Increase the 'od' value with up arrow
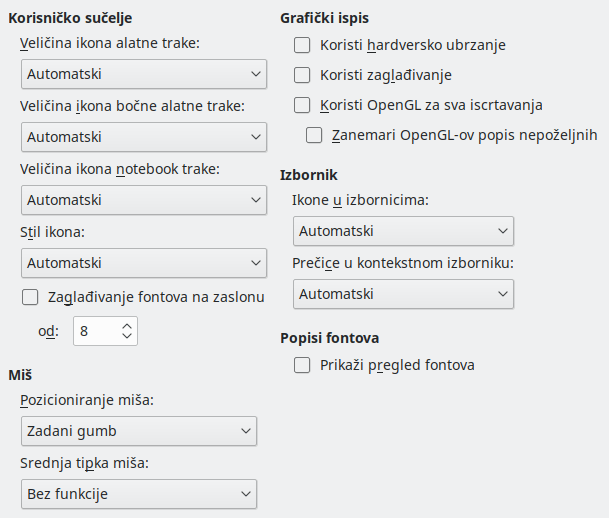609x518 pixels. coord(127,327)
